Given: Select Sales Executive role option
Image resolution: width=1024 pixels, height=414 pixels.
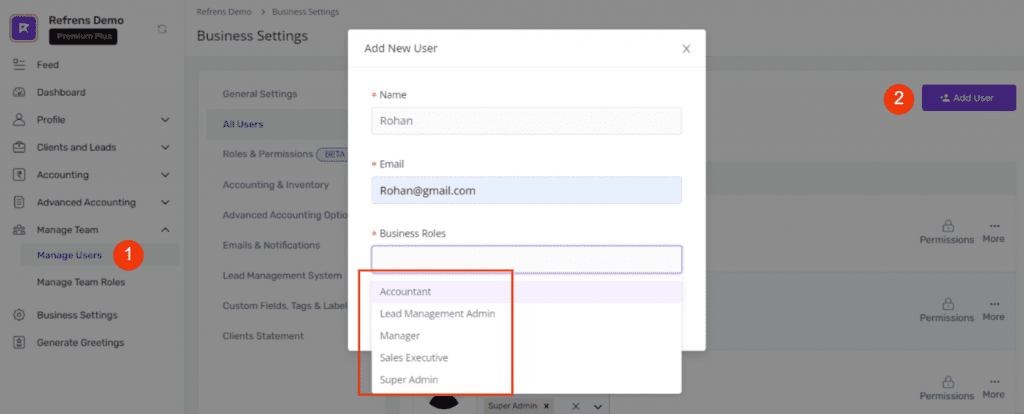Looking at the screenshot, I should coord(526,358).
